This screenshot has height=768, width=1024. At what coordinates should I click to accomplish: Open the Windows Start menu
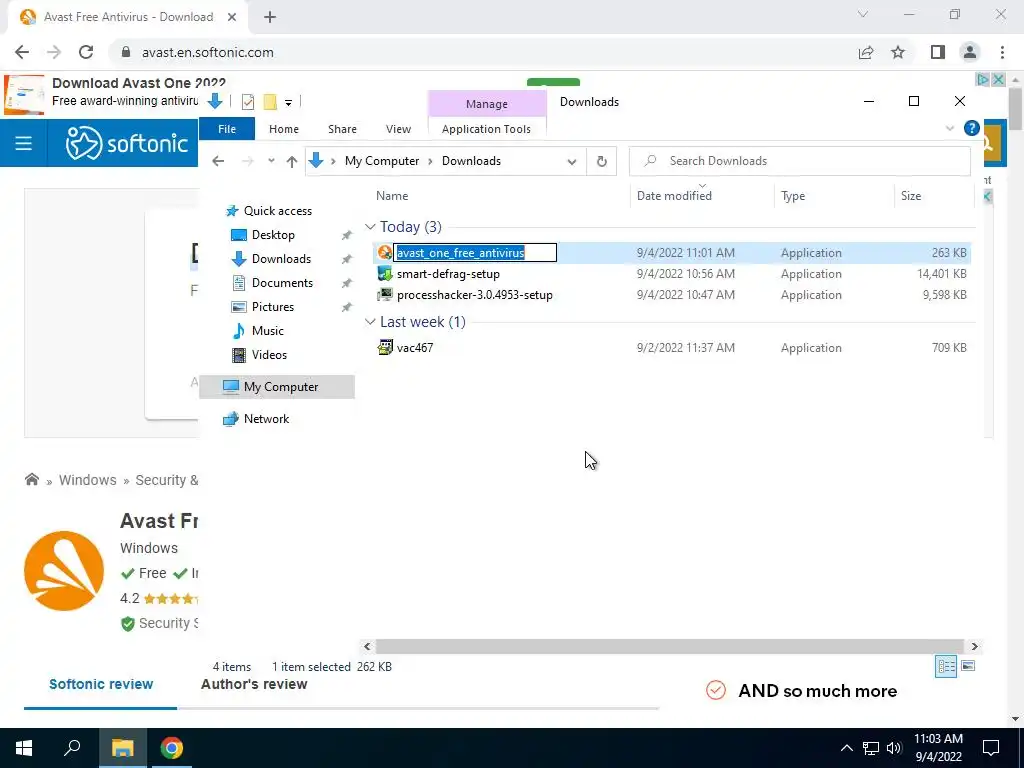tap(24, 748)
